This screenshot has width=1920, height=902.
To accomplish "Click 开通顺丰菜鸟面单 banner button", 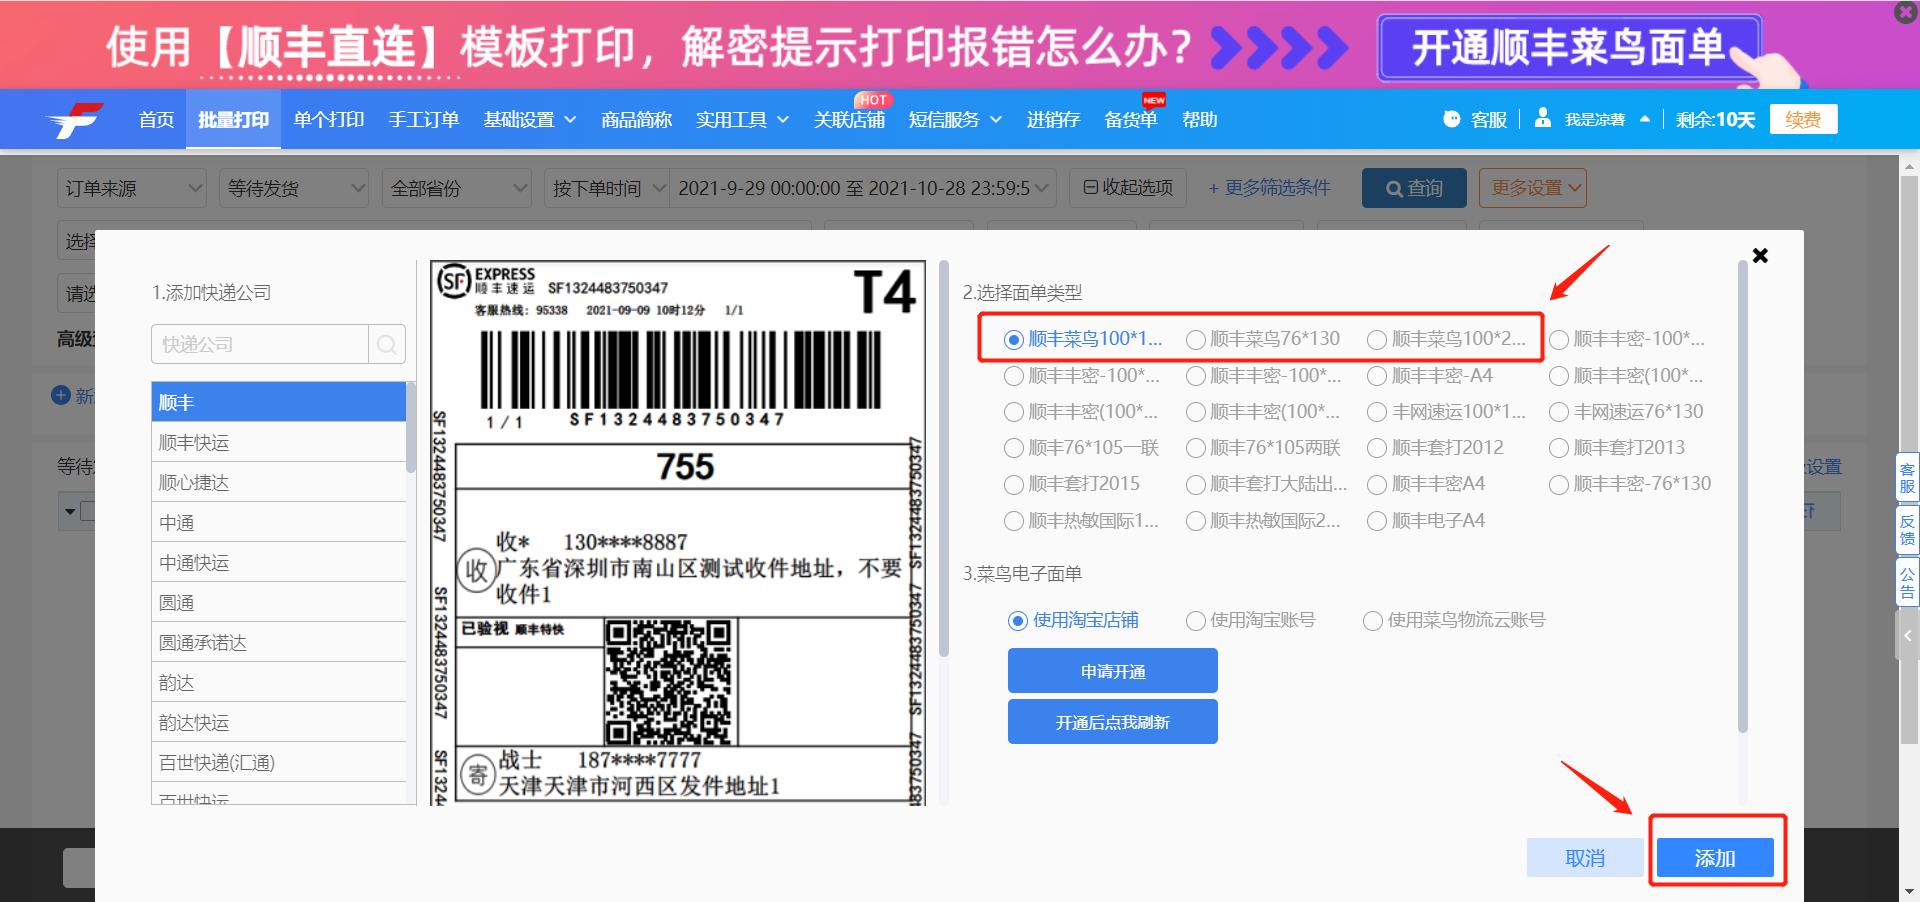I will (1568, 47).
